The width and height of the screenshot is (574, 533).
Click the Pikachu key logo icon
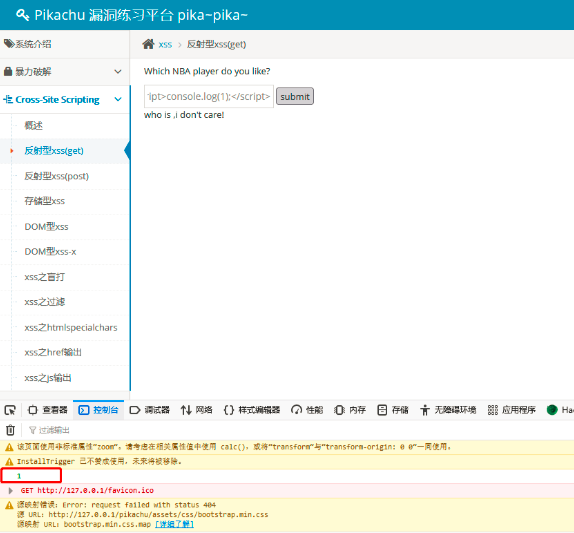23,15
